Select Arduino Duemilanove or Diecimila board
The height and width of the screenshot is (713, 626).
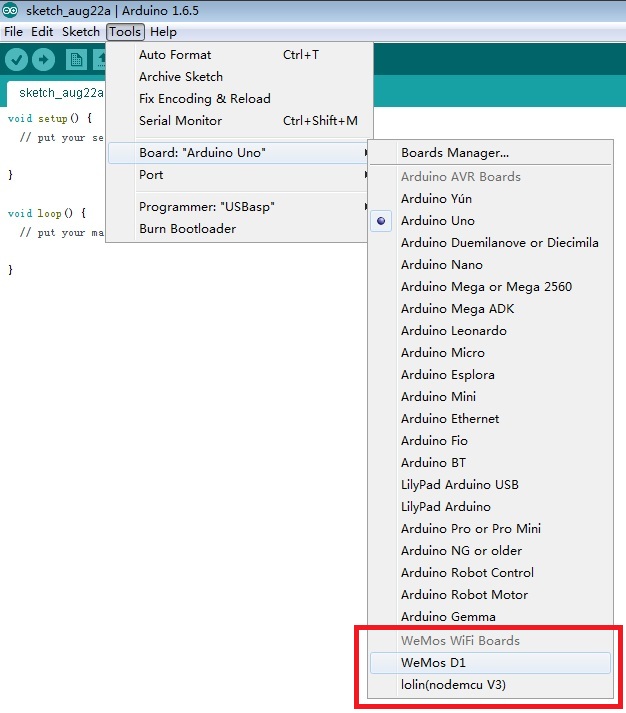490,242
